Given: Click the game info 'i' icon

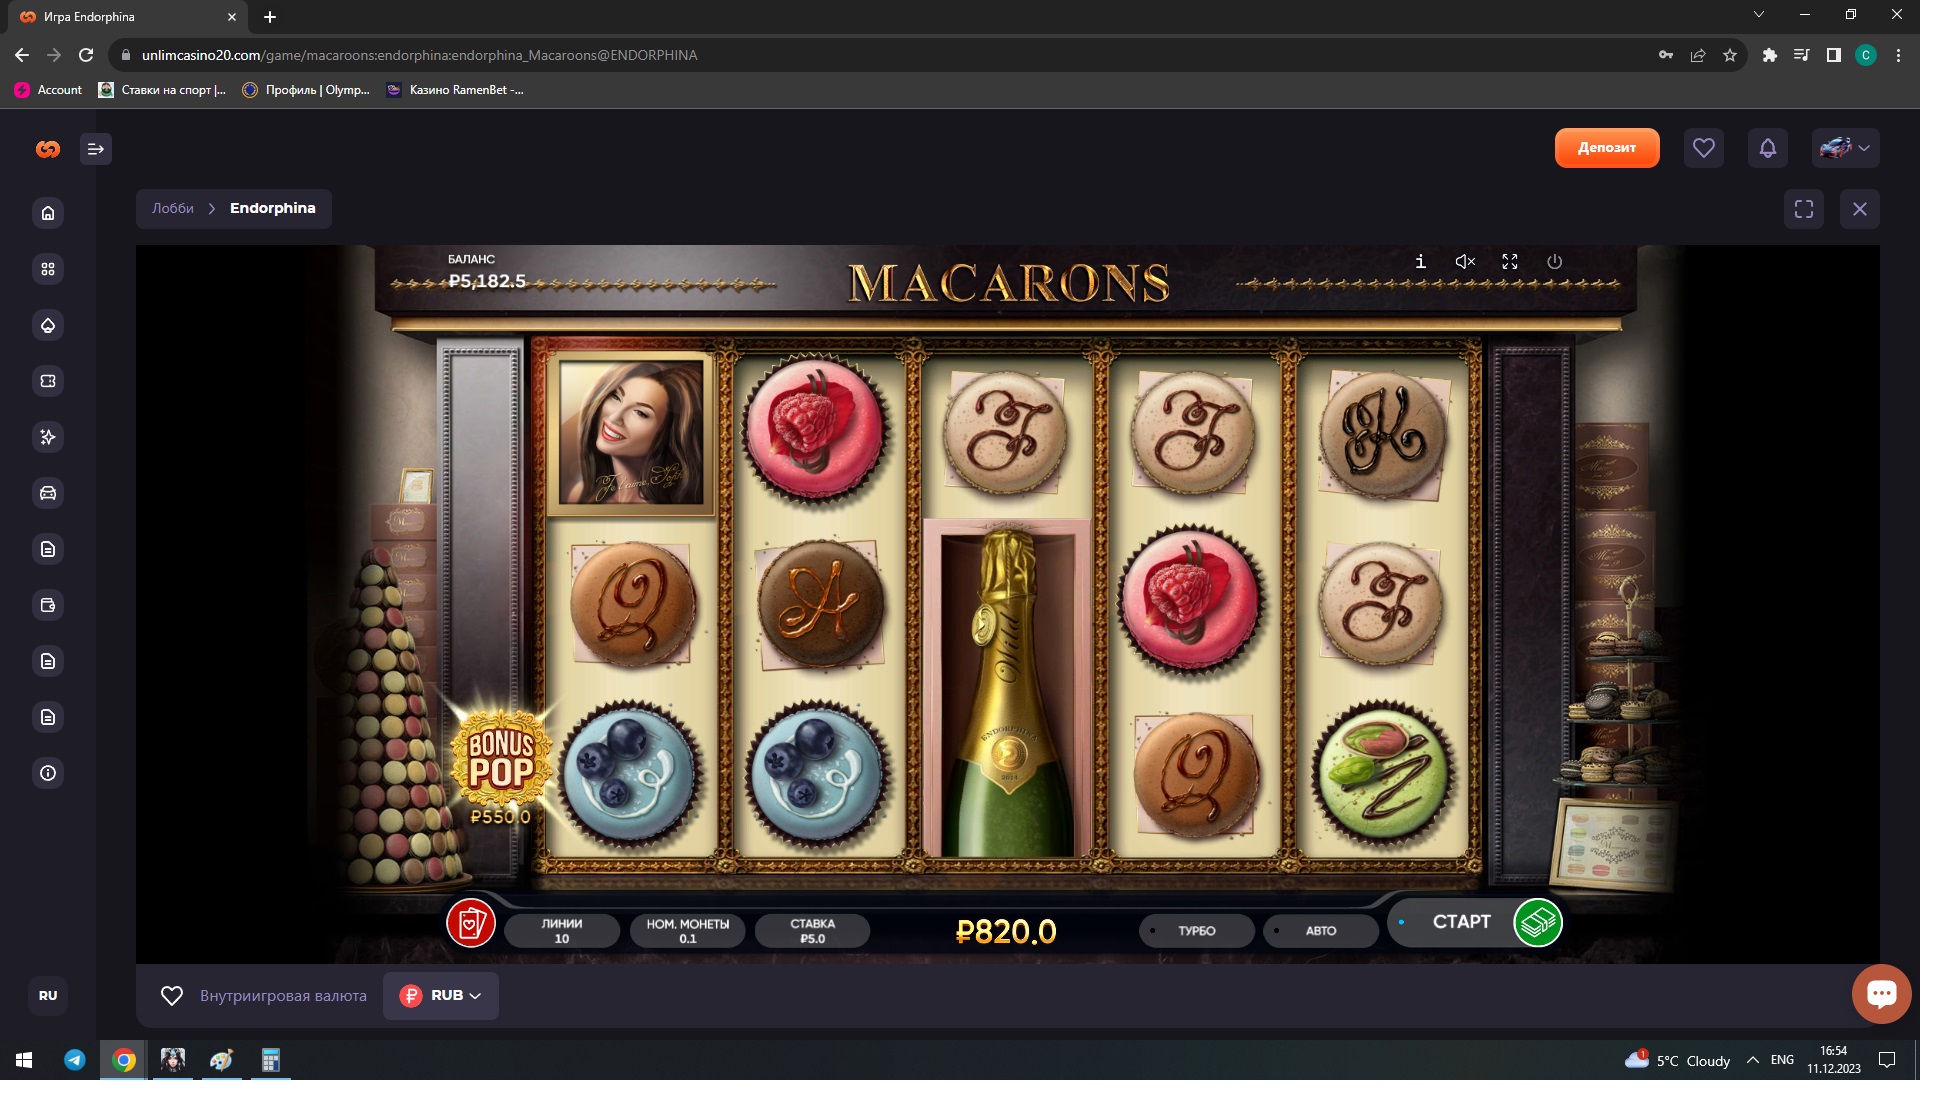Looking at the screenshot, I should (x=1420, y=262).
